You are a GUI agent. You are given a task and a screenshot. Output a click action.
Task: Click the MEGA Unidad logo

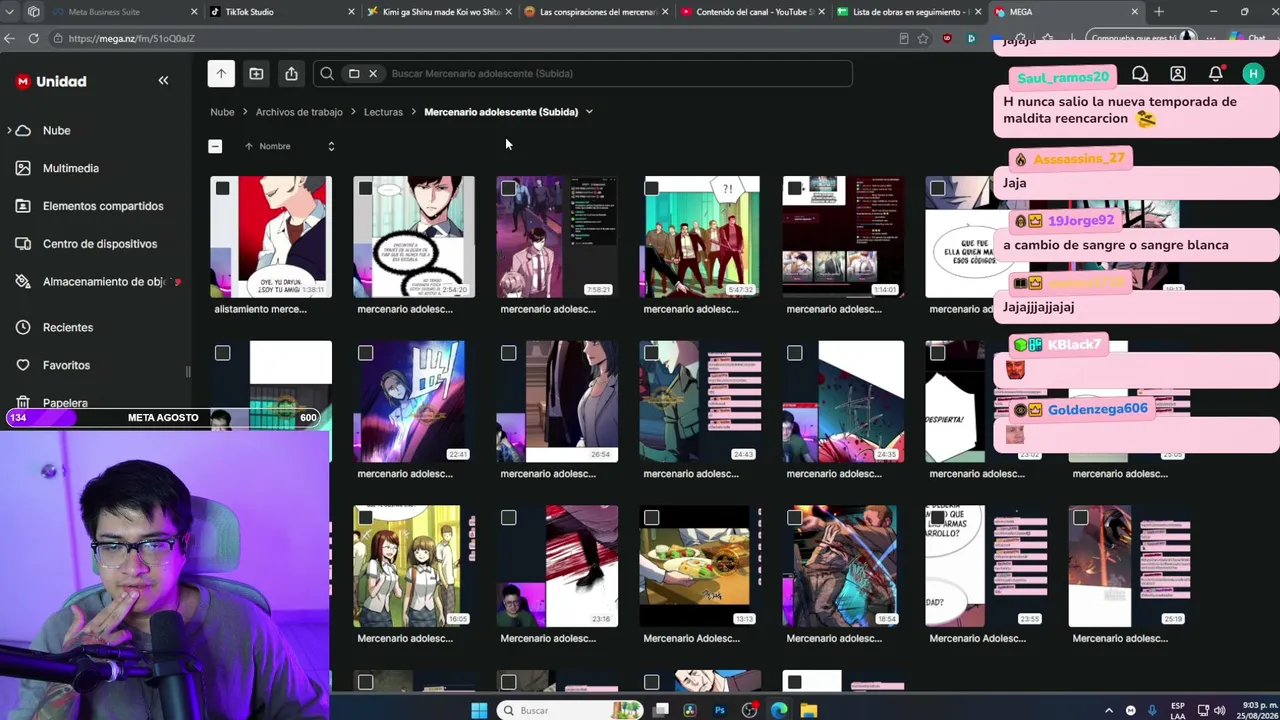(51, 81)
